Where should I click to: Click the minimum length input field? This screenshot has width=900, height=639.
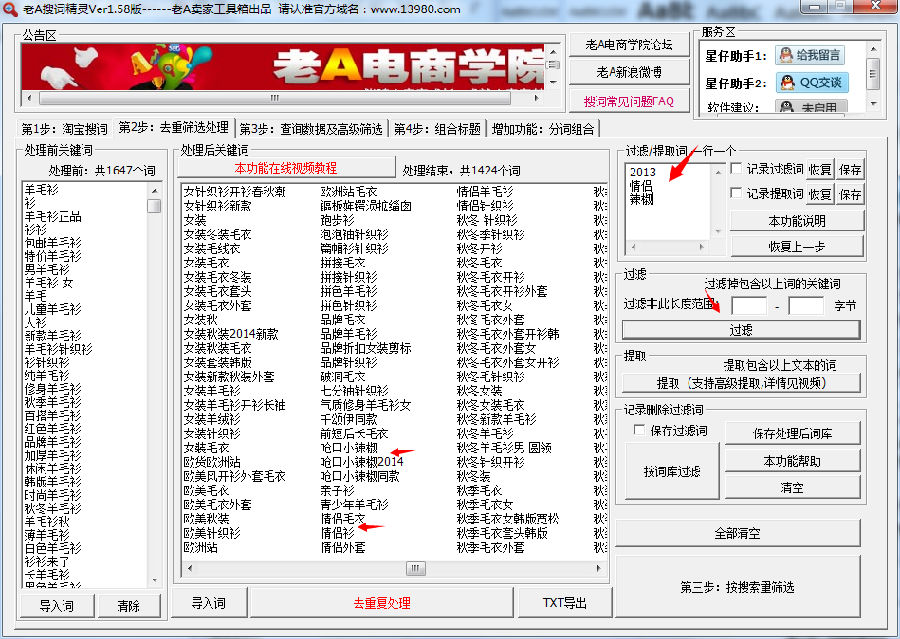pyautogui.click(x=749, y=305)
